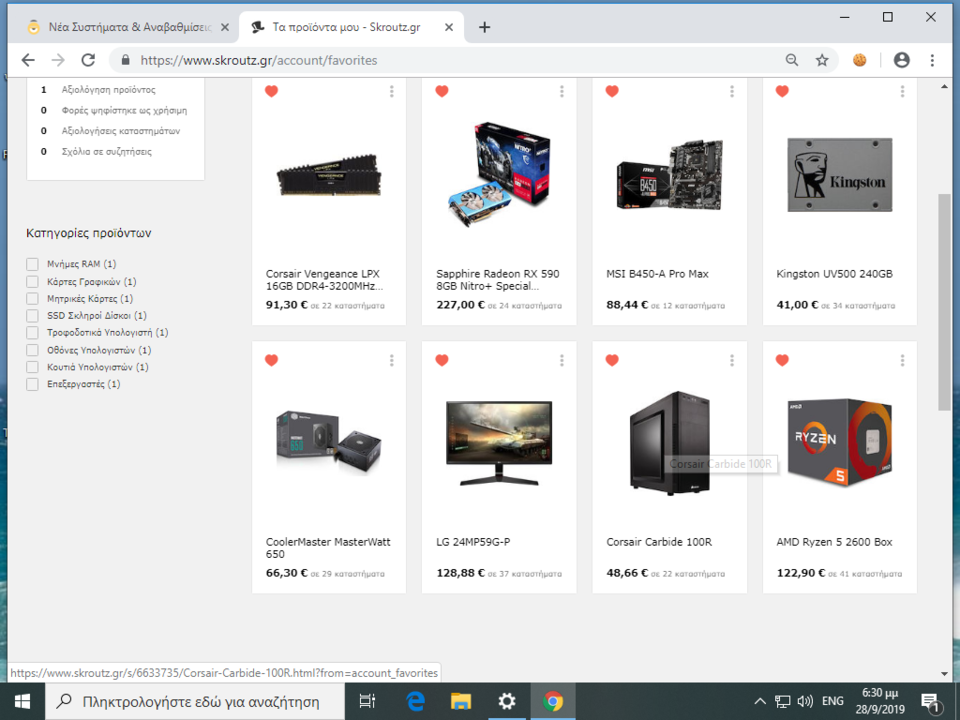960x720 pixels.
Task: Click heart icon on Kingston UV500 240GB card
Action: coord(782,91)
